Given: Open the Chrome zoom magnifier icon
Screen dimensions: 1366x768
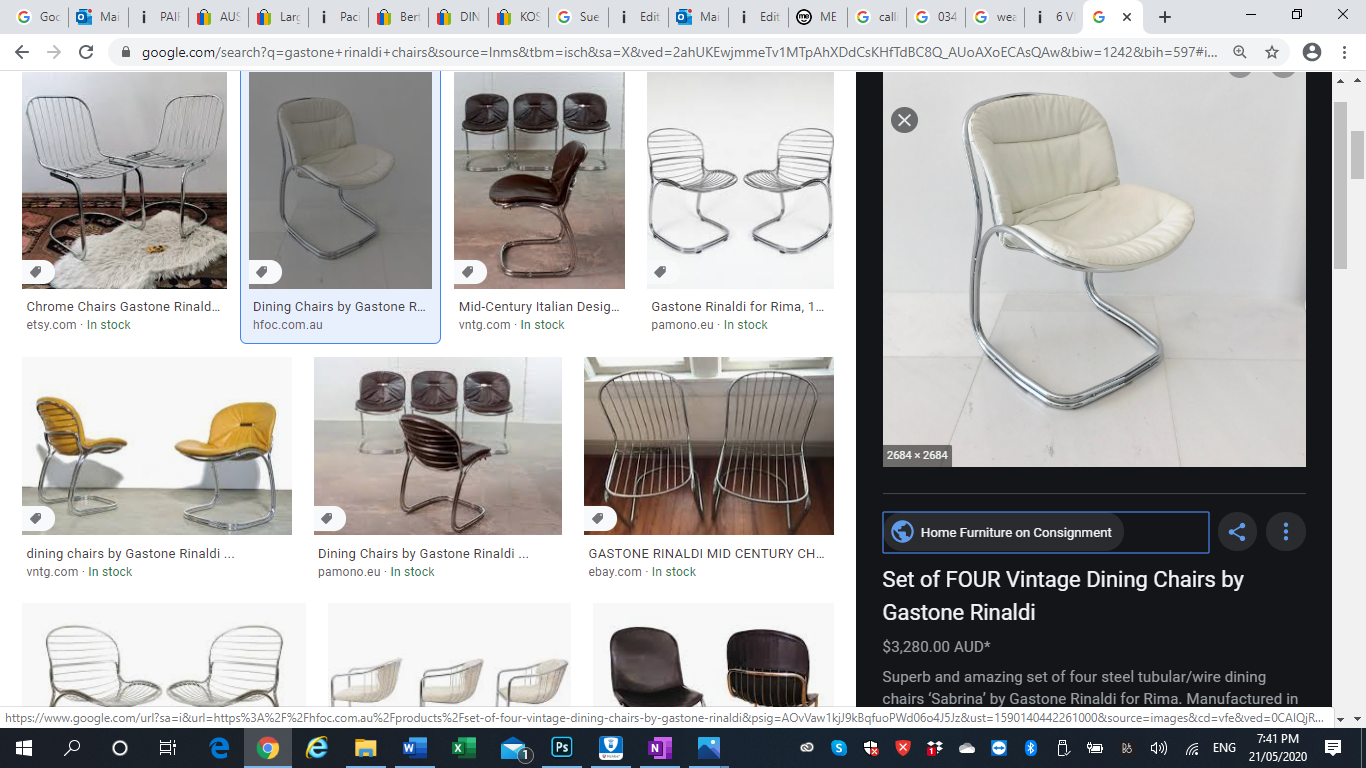Looking at the screenshot, I should click(x=1240, y=52).
